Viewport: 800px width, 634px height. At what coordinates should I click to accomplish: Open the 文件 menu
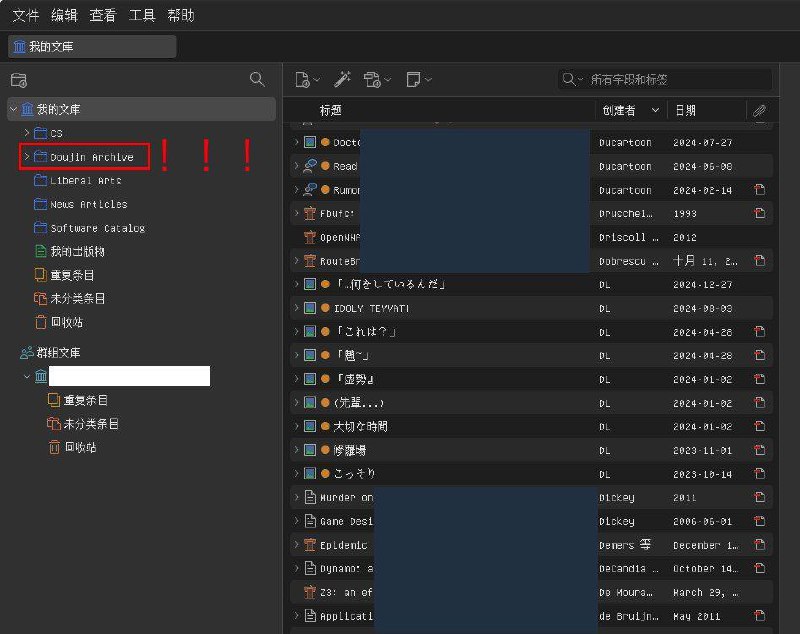pyautogui.click(x=25, y=15)
